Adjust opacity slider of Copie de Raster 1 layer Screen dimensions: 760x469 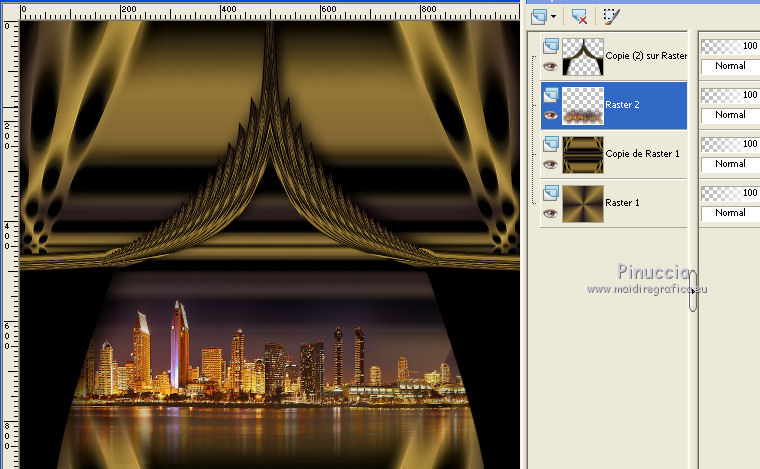pos(730,144)
